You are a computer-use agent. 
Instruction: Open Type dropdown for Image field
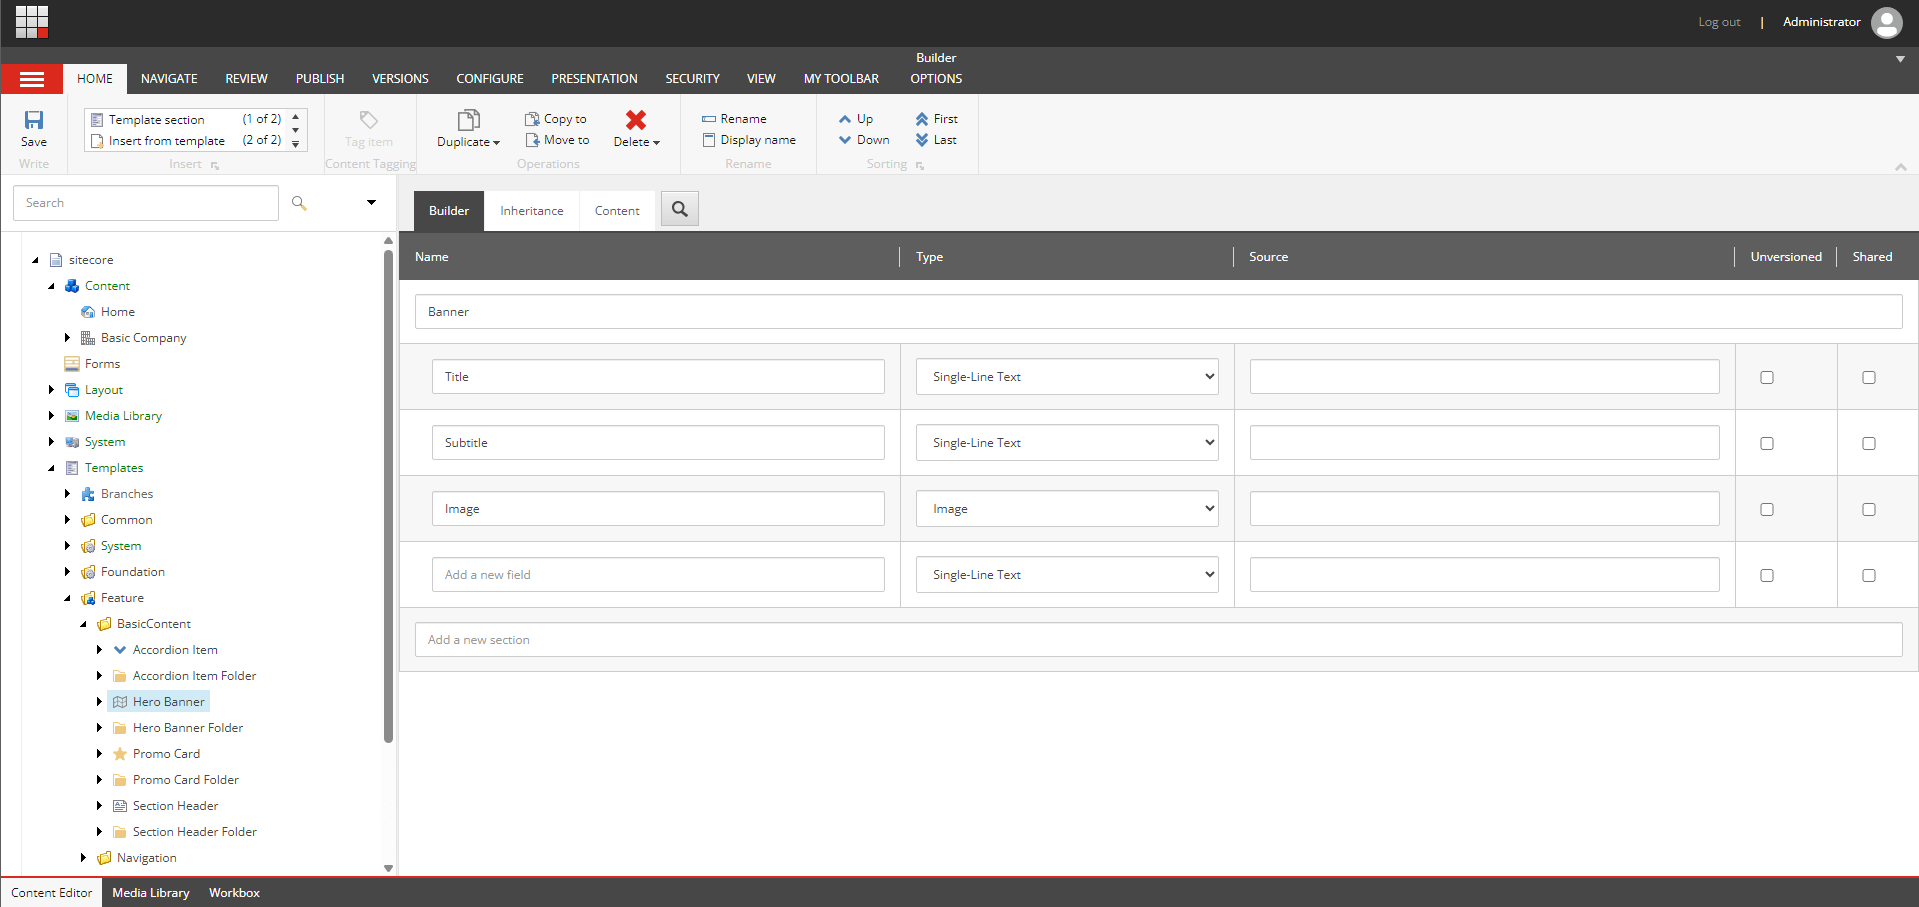[1067, 509]
